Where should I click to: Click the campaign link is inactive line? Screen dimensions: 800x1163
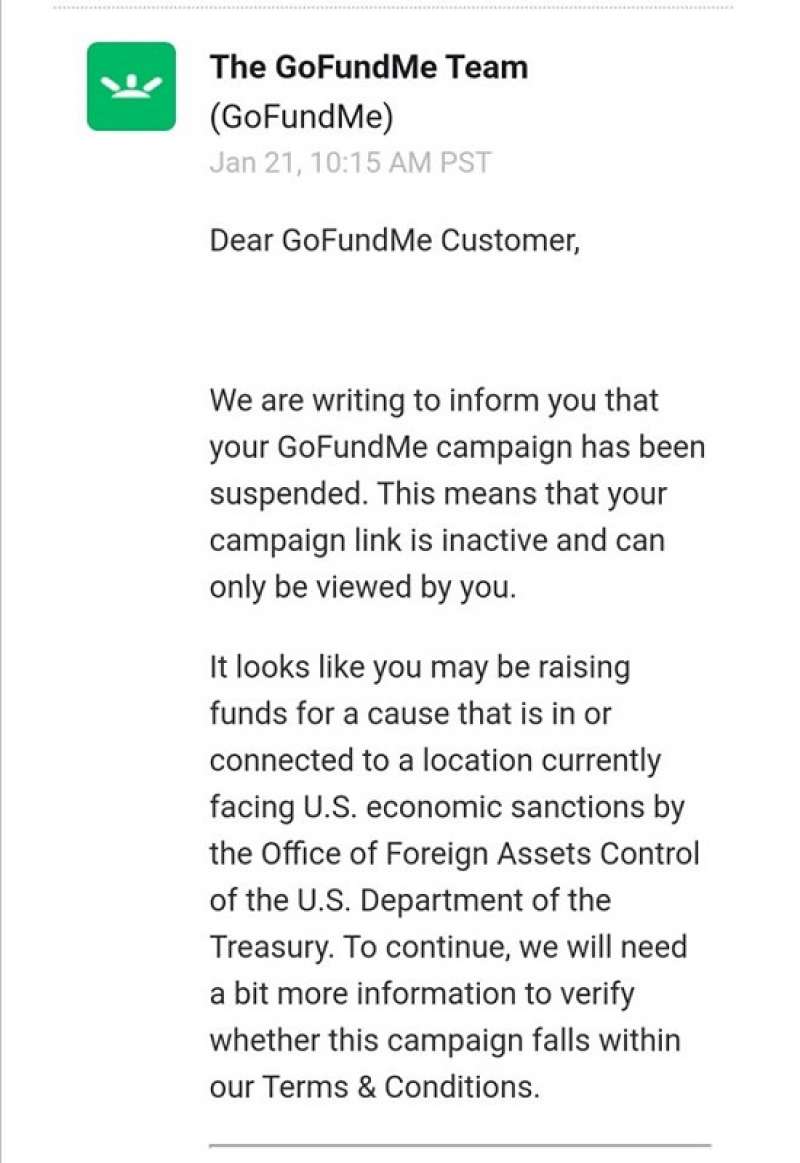click(x=436, y=541)
